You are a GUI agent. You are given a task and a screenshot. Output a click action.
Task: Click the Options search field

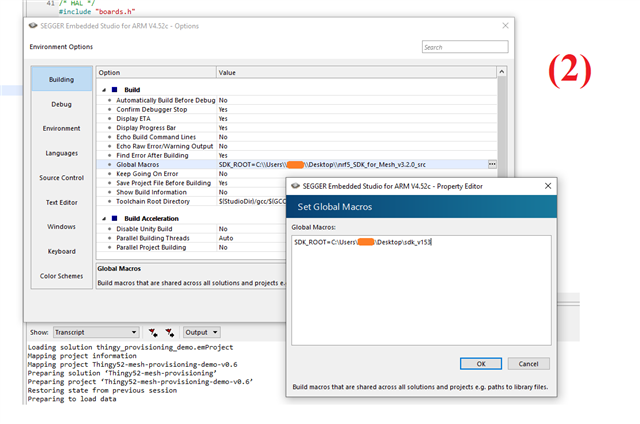(465, 47)
